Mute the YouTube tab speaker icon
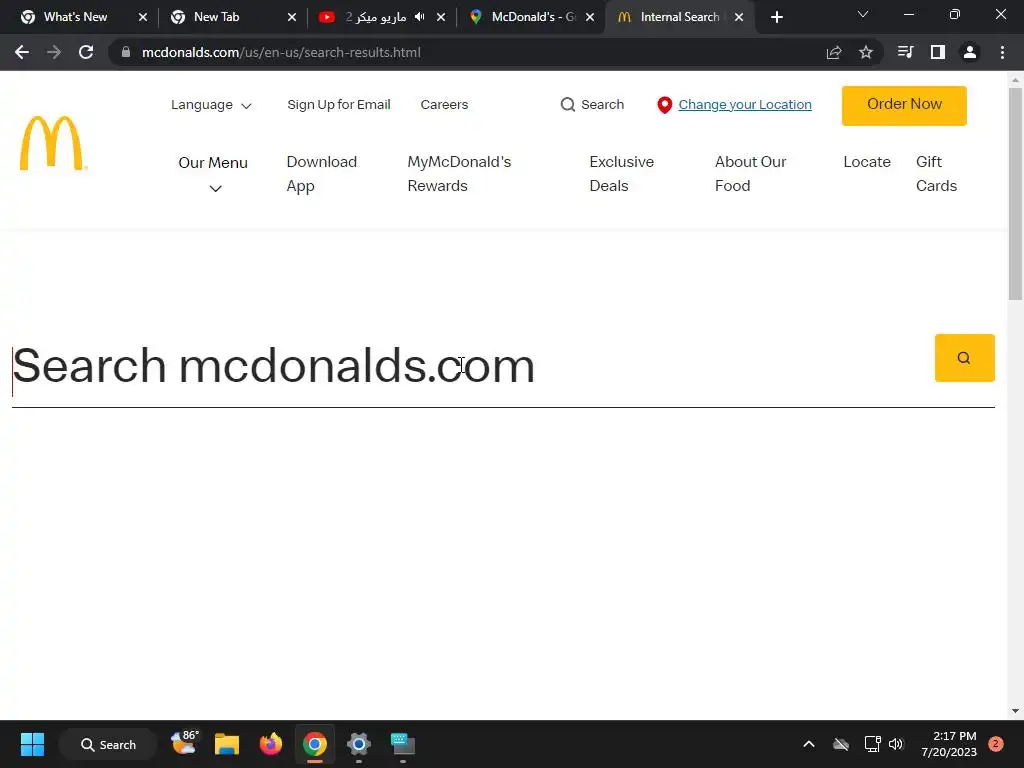This screenshot has width=1024, height=768. [x=419, y=17]
